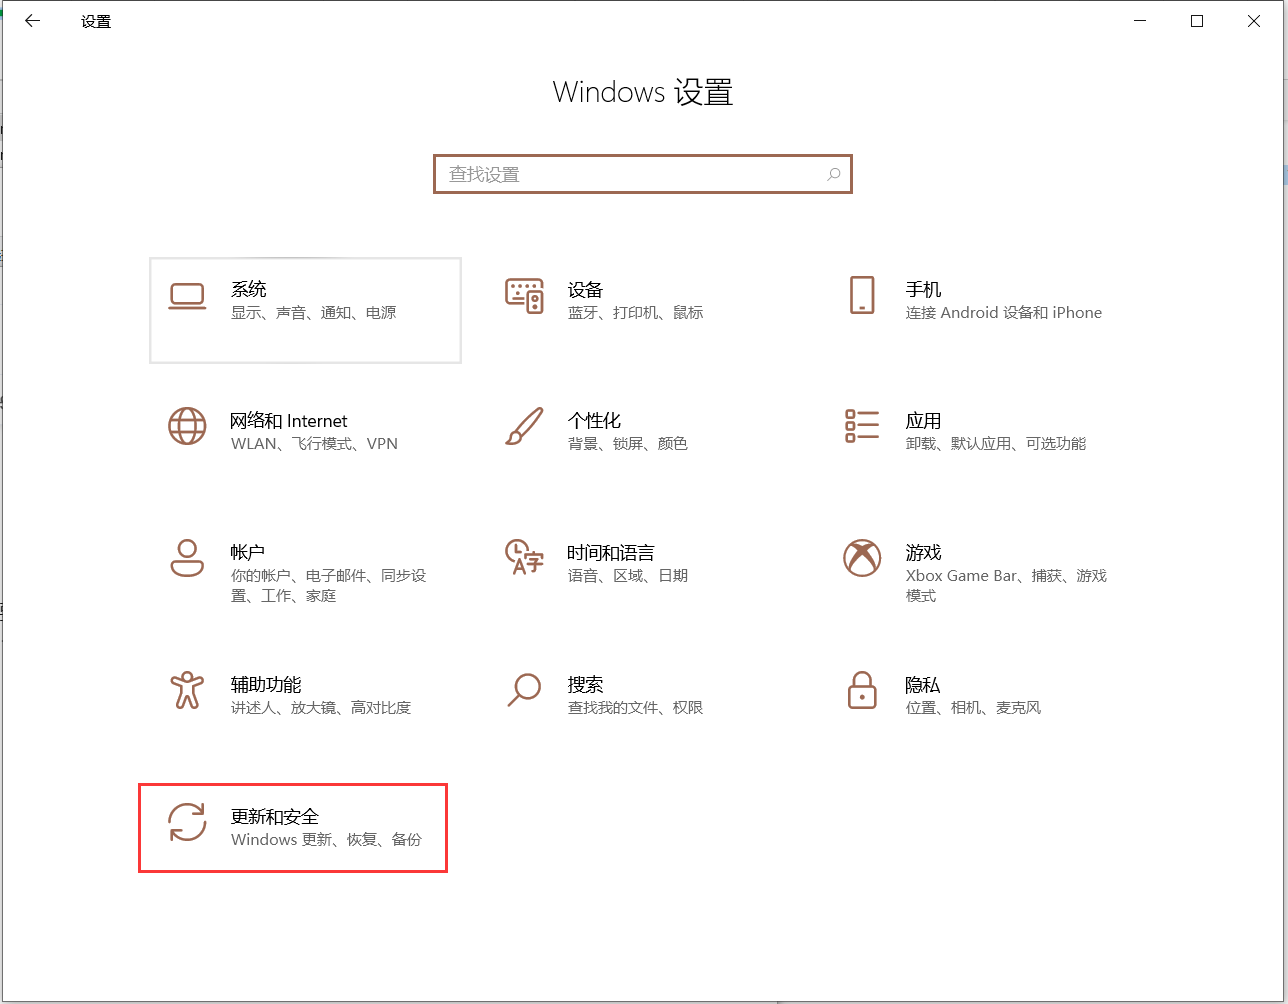Click the text 位置、相机、麦克风
Viewport: 1288px width, 1004px height.
(974, 708)
